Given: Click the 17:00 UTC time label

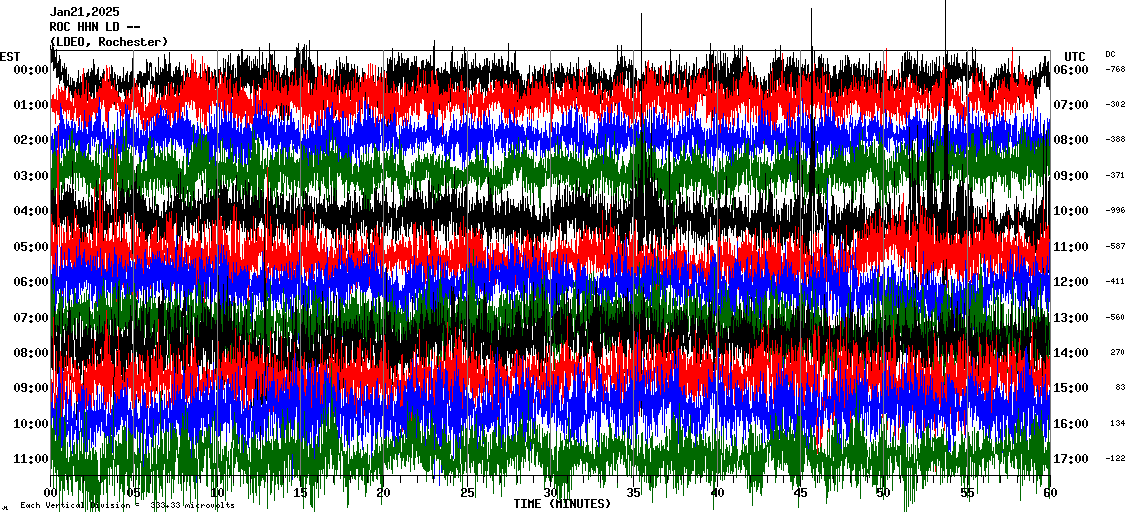Looking at the screenshot, I should point(1071,459).
